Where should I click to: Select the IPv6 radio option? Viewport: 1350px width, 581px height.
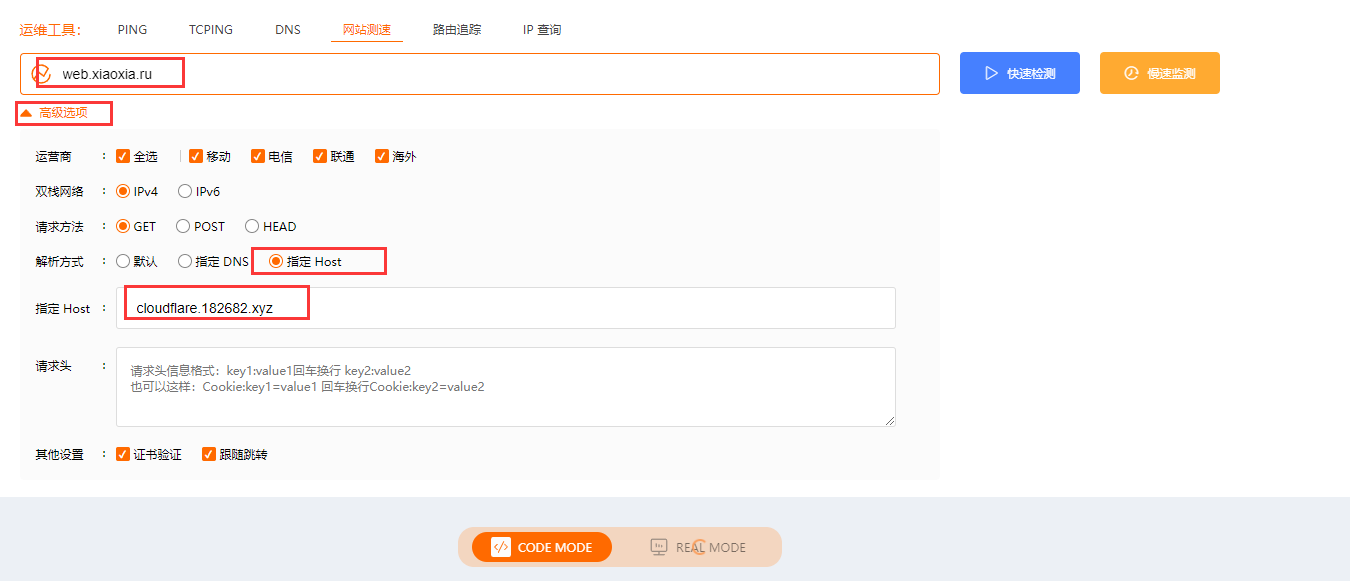click(185, 191)
